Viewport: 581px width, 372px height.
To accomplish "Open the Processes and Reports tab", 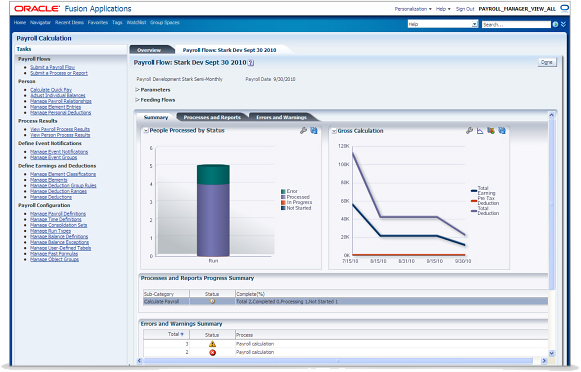I will 212,117.
